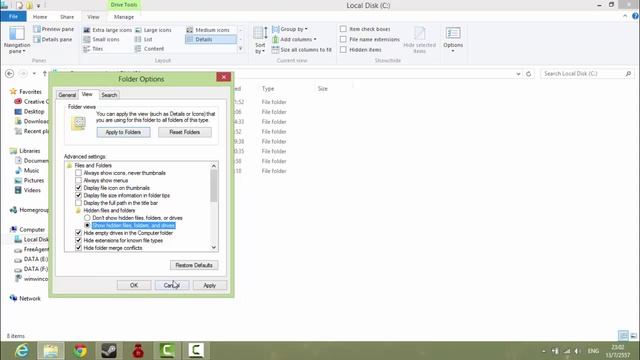Toggle the Details pane
This screenshot has width=640, height=360.
coord(53,40)
